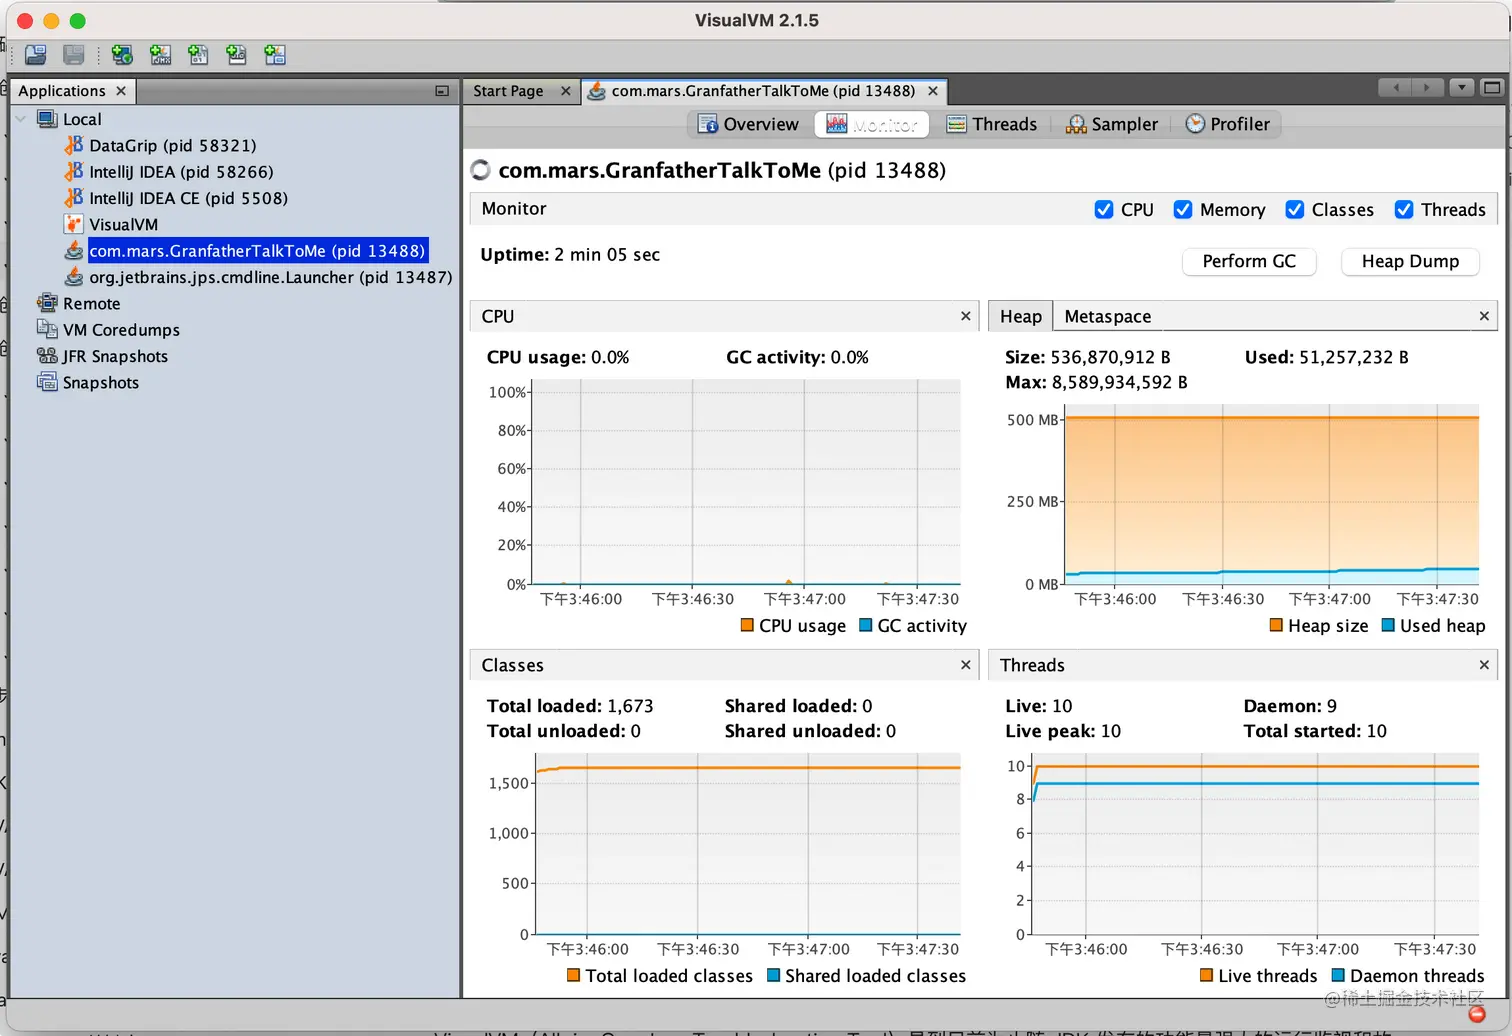Viewport: 1512px width, 1036px height.
Task: Select the Monitor tab
Action: (871, 124)
